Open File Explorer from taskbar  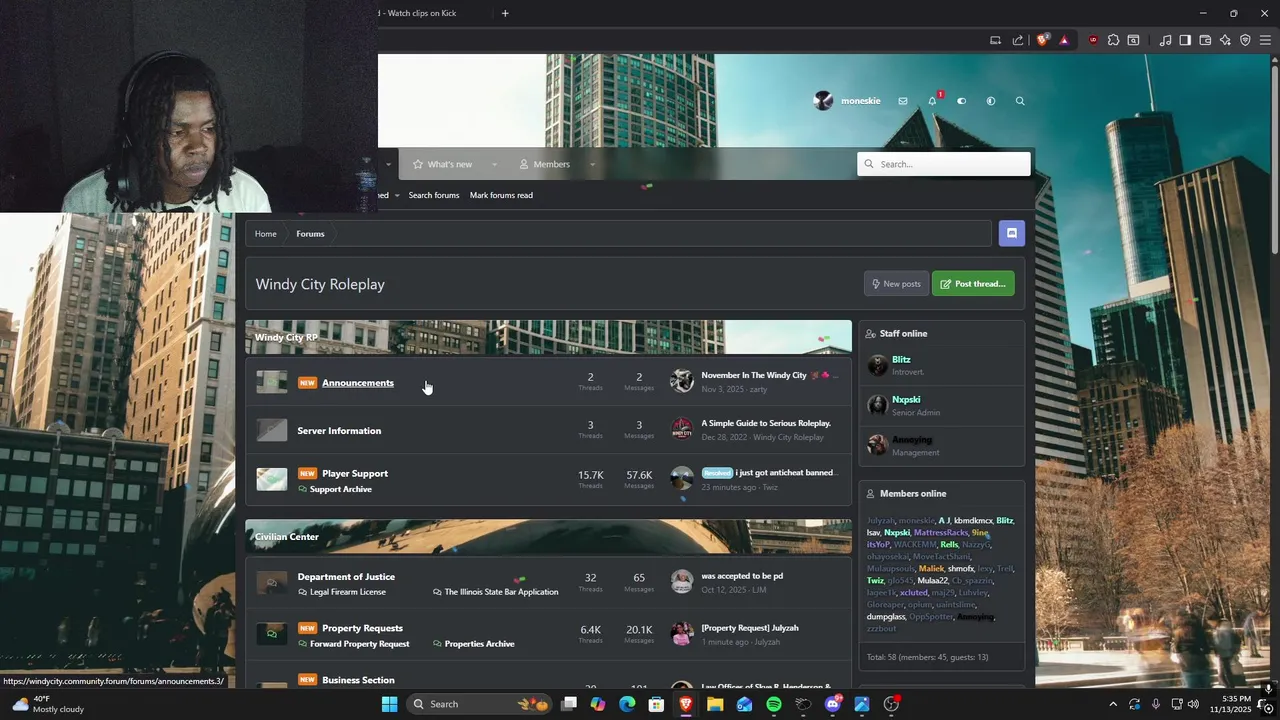pos(715,704)
